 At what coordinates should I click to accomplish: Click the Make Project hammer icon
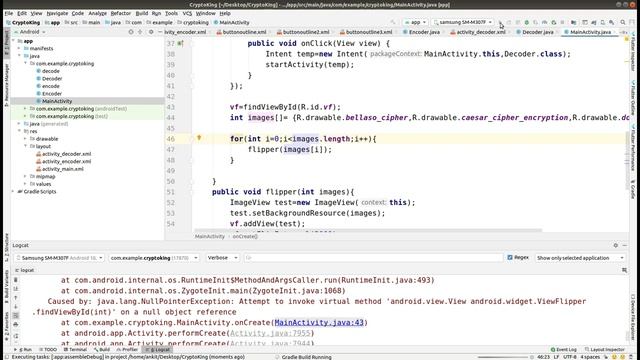(x=393, y=22)
